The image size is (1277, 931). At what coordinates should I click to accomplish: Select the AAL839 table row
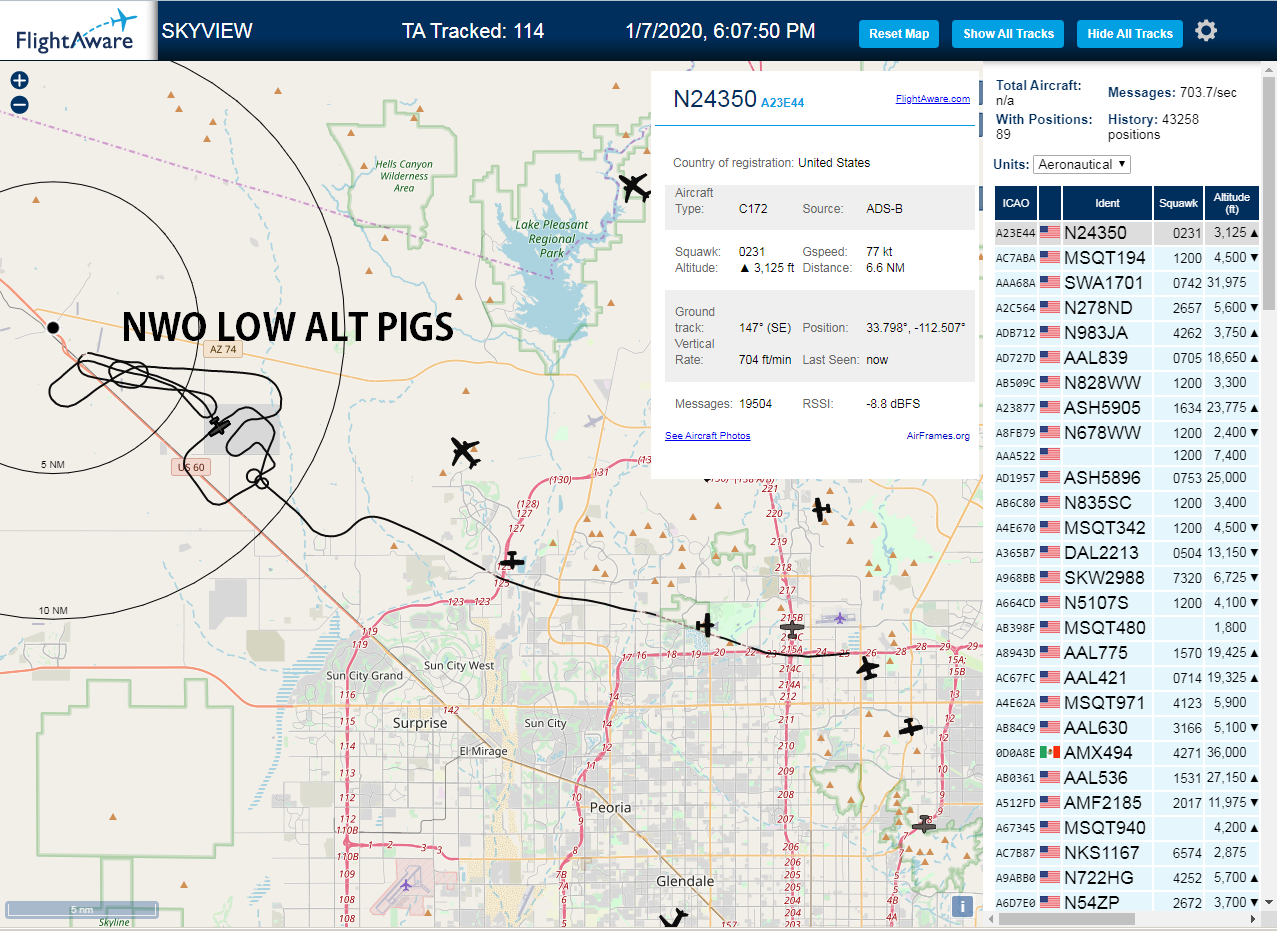pyautogui.click(x=1128, y=357)
